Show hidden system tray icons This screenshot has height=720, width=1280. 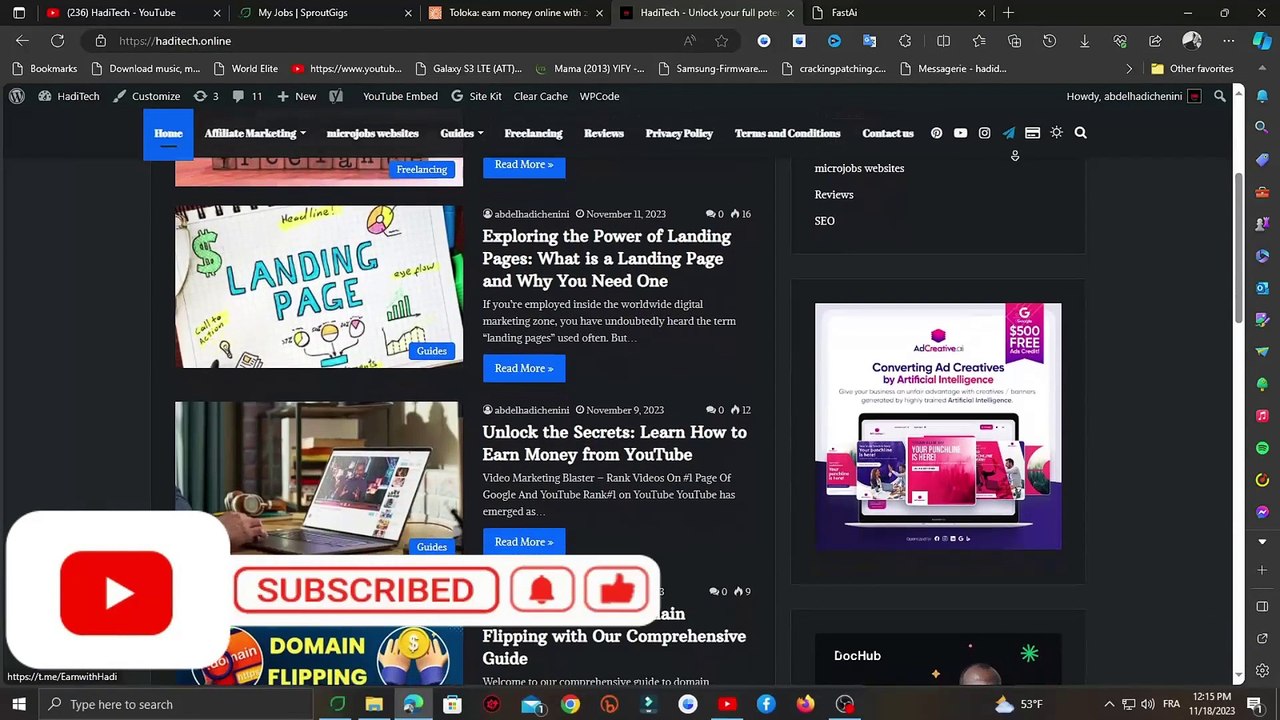pos(1109,704)
